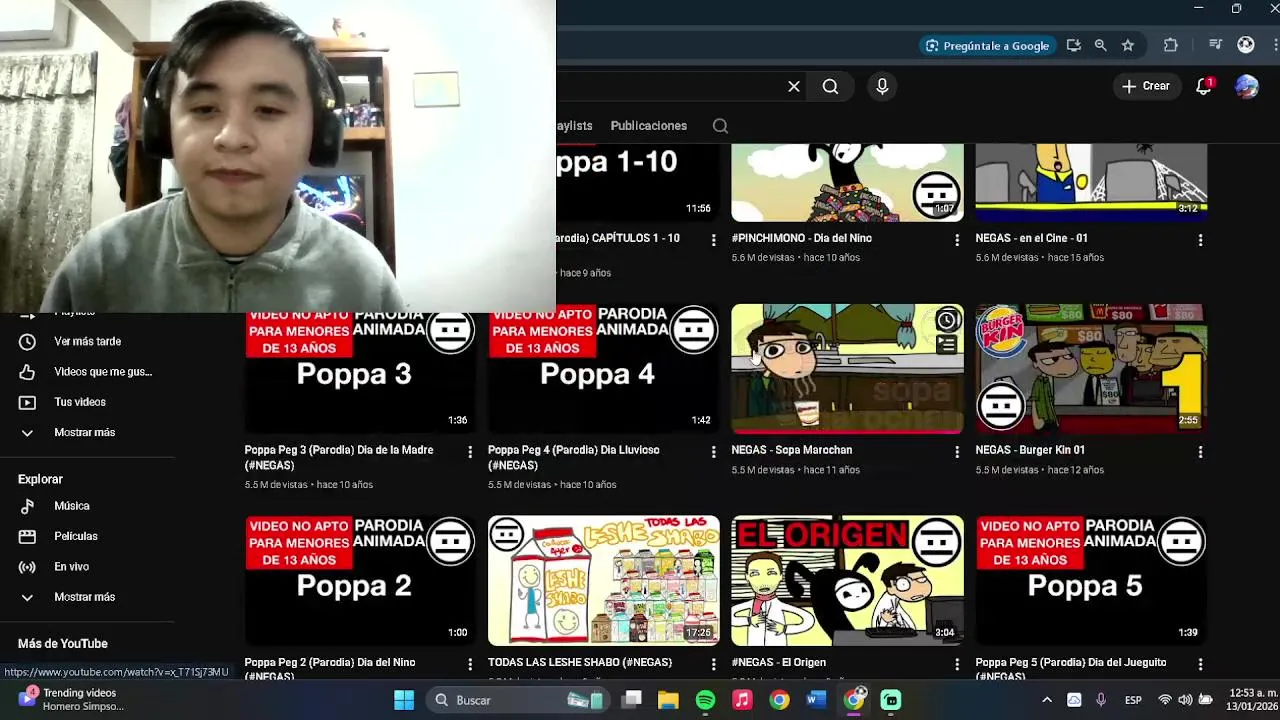This screenshot has width=1280, height=720.
Task: Activate voice search microphone
Action: pyautogui.click(x=882, y=87)
